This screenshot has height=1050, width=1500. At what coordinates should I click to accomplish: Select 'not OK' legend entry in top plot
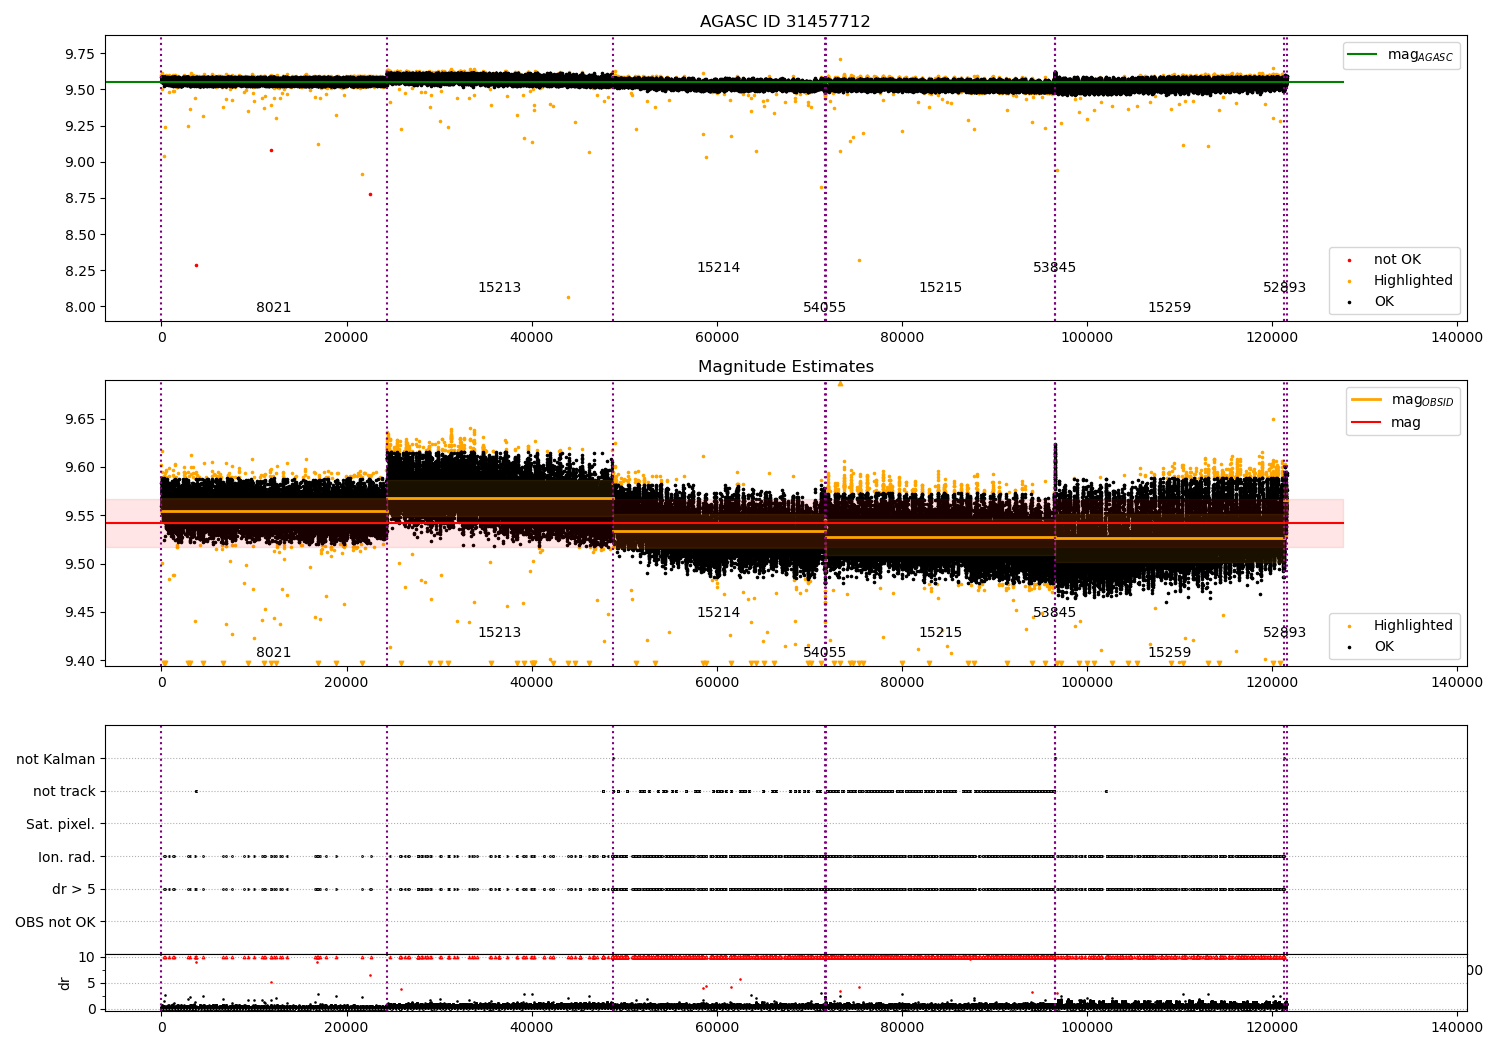tap(1396, 260)
